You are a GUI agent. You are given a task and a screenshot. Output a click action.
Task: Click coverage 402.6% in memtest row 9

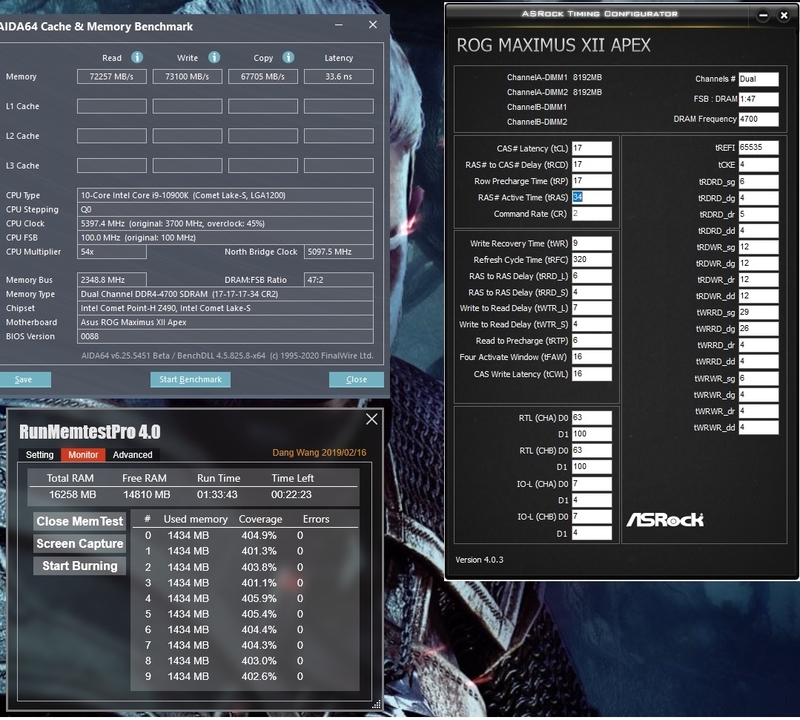[259, 676]
